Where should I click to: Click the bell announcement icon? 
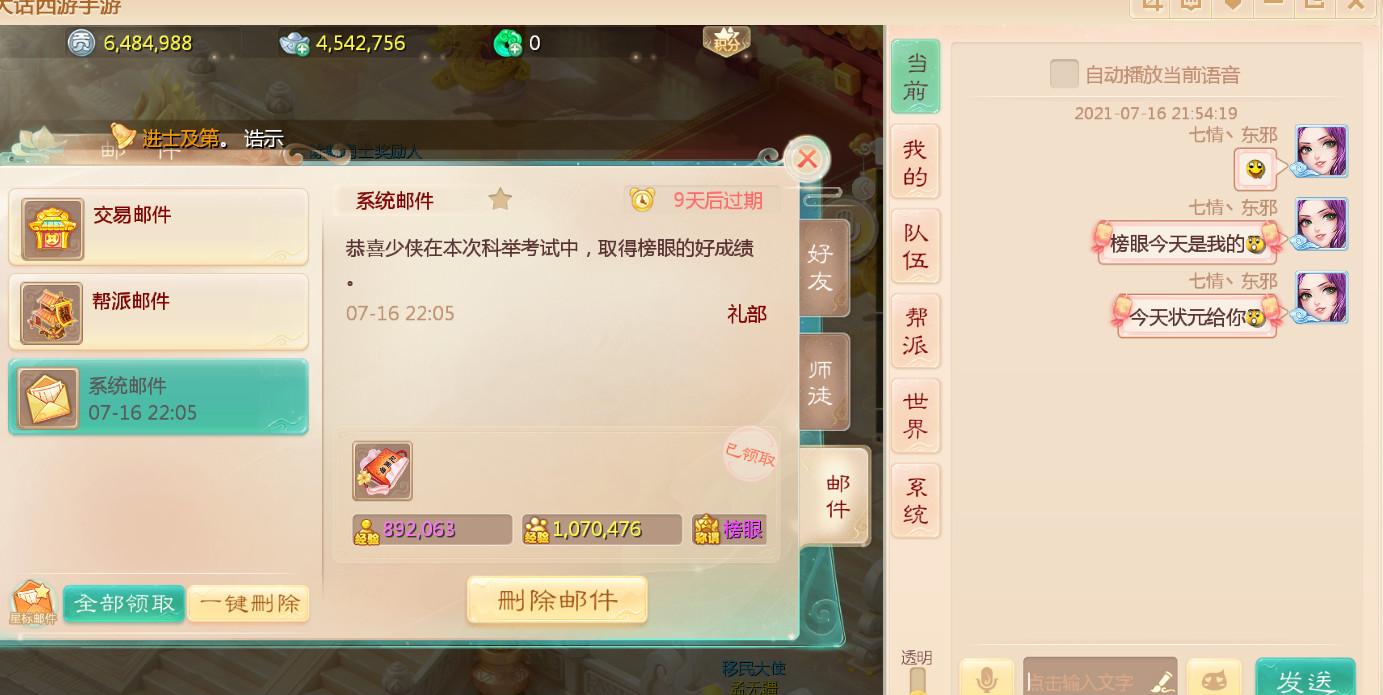(122, 137)
